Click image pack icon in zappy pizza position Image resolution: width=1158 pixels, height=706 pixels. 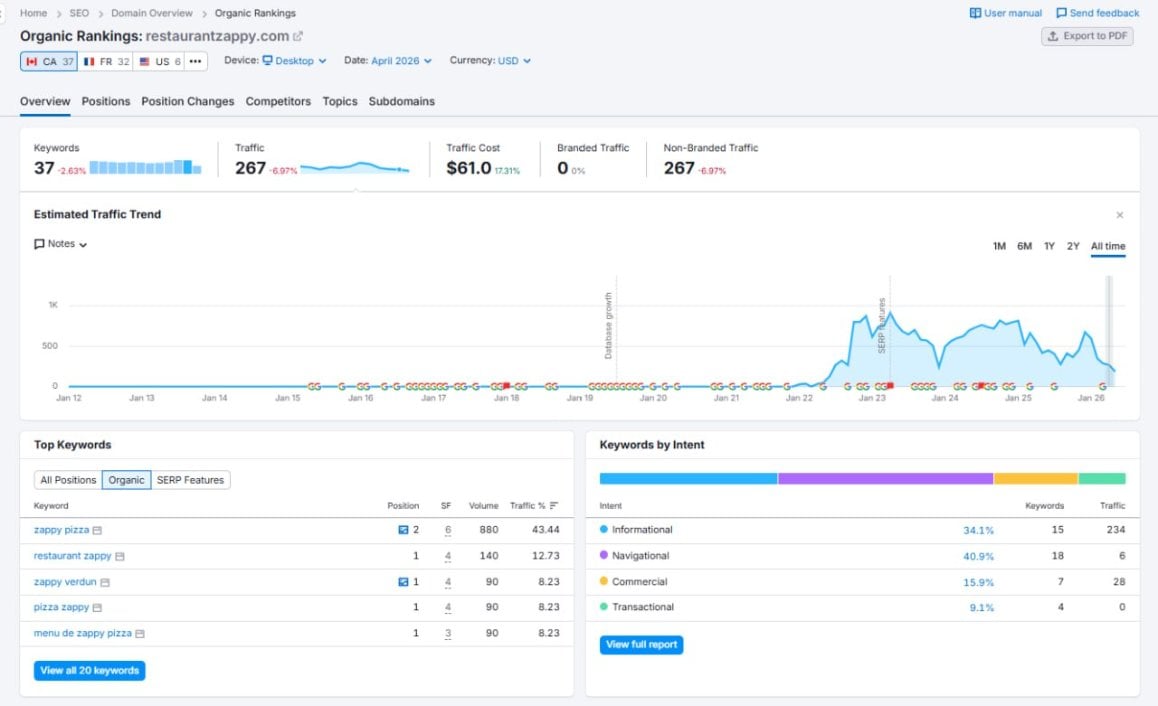pyautogui.click(x=403, y=530)
